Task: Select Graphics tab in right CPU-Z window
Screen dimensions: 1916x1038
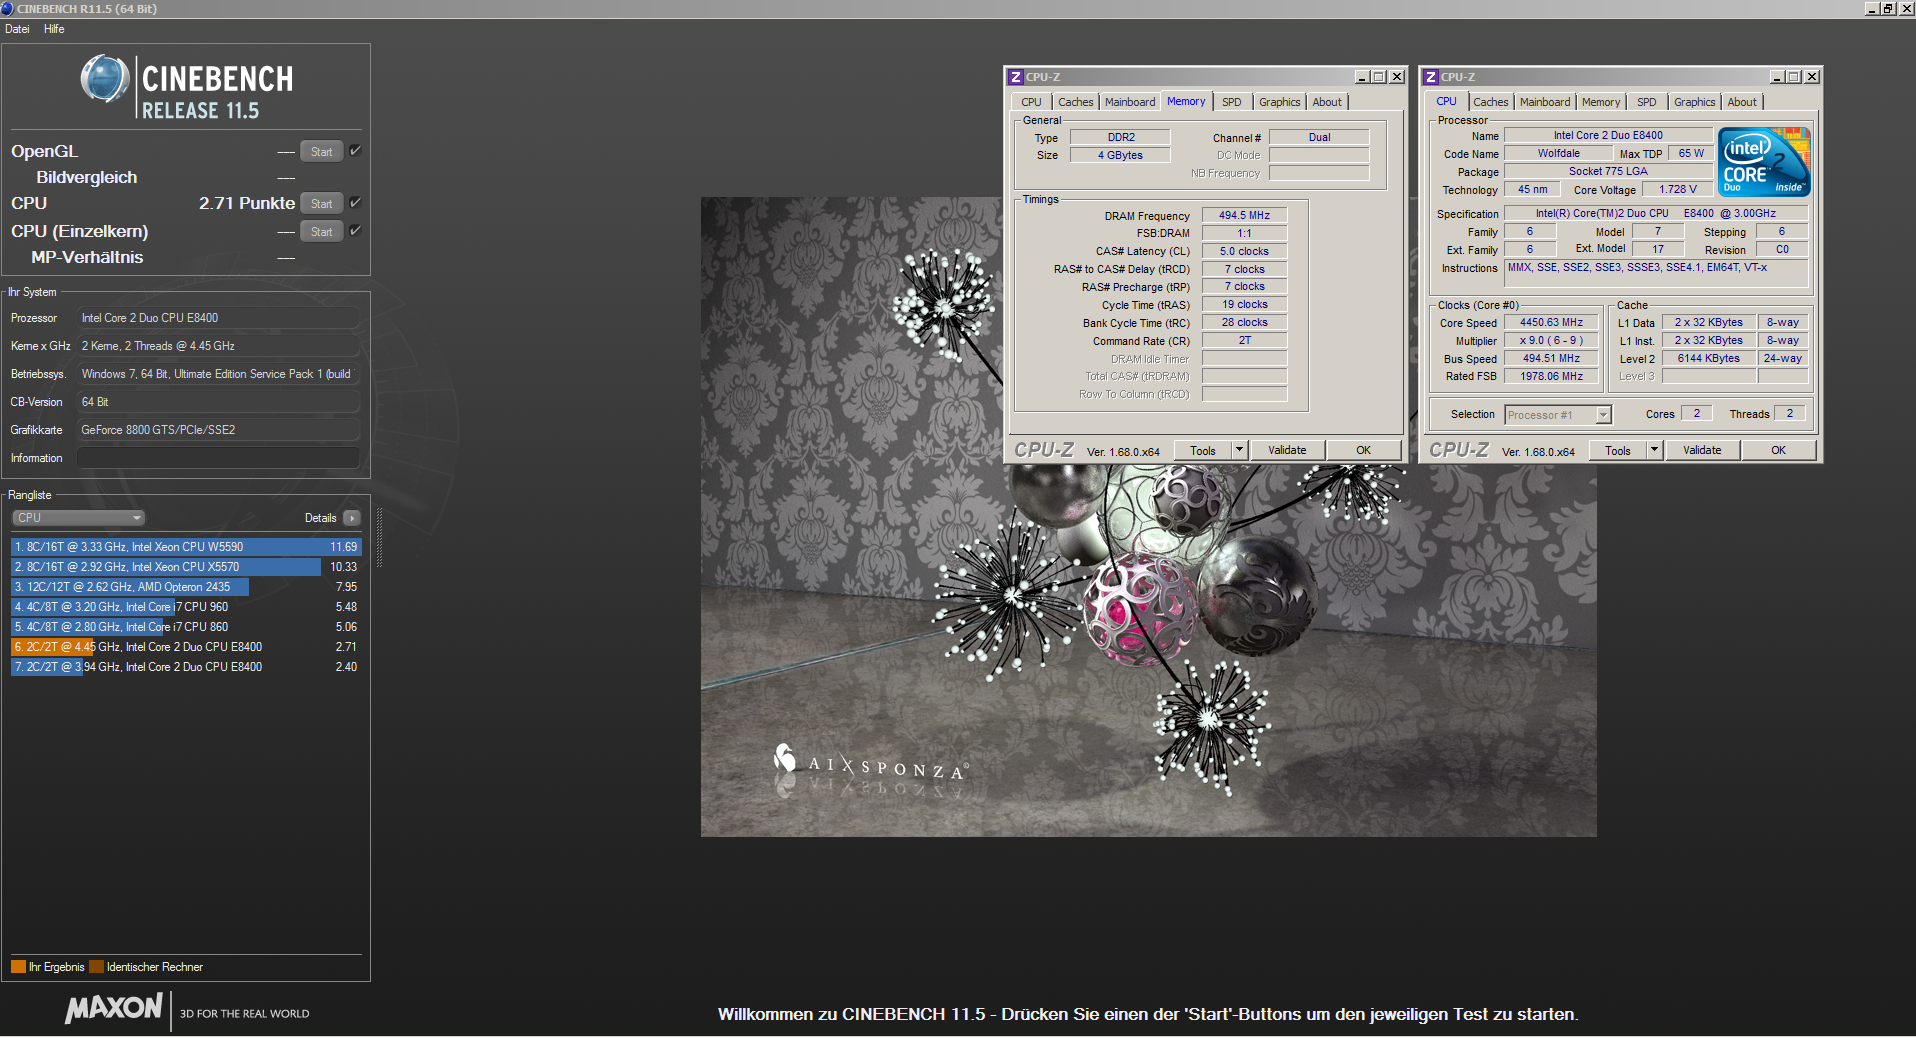Action: [x=1695, y=102]
